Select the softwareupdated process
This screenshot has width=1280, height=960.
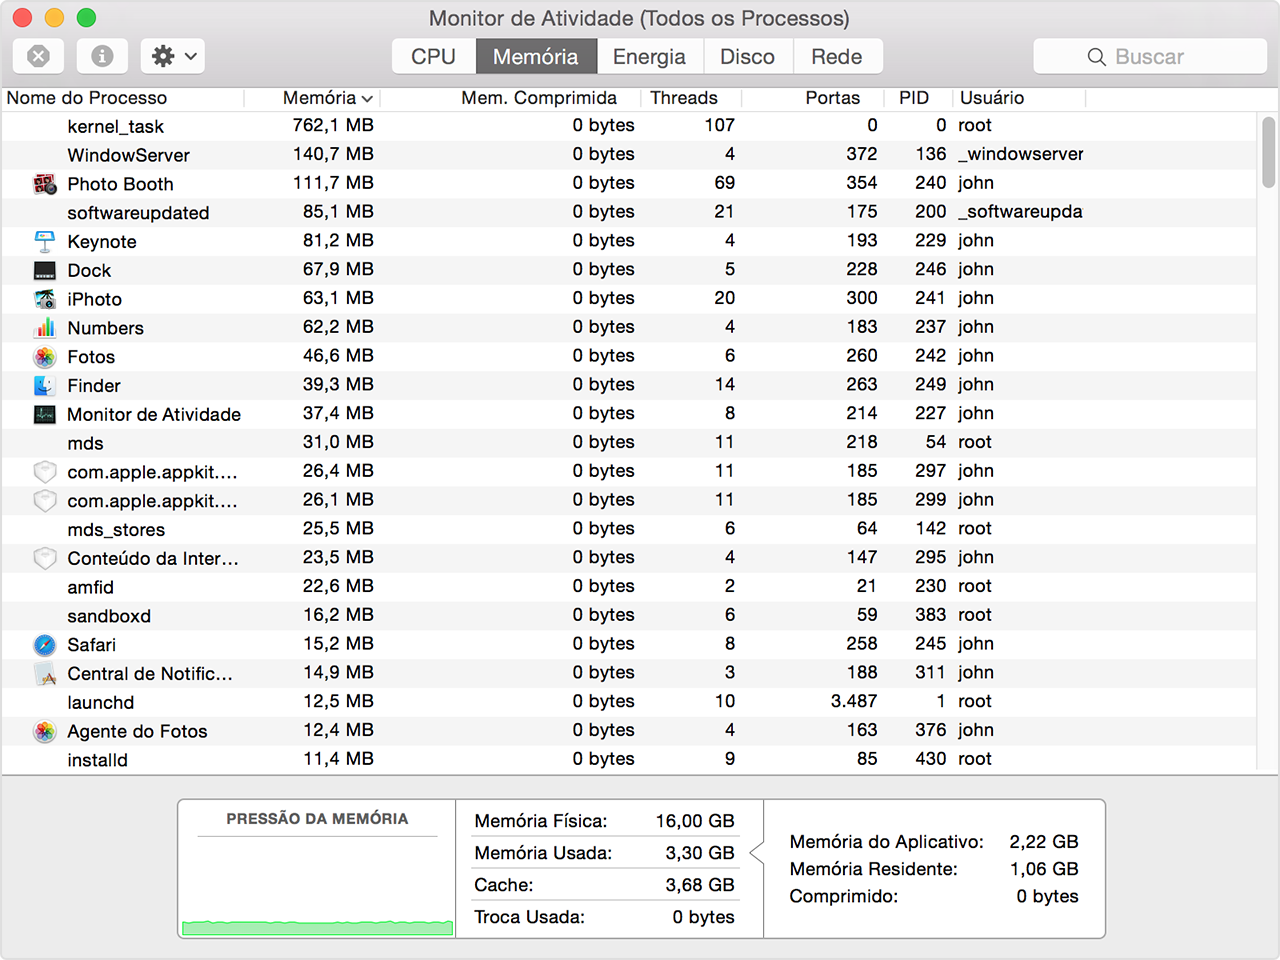point(629,212)
